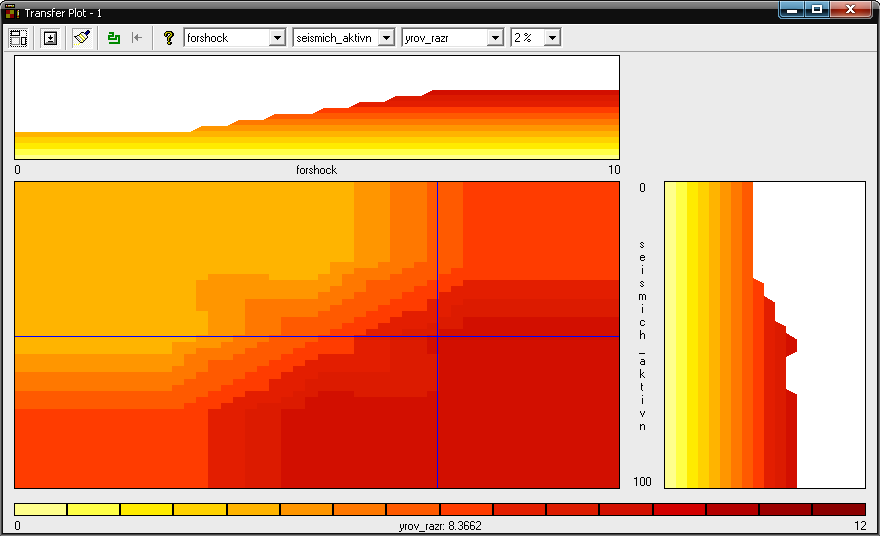Click the crosshair intersection on main plot
The height and width of the screenshot is (536, 880).
point(437,337)
